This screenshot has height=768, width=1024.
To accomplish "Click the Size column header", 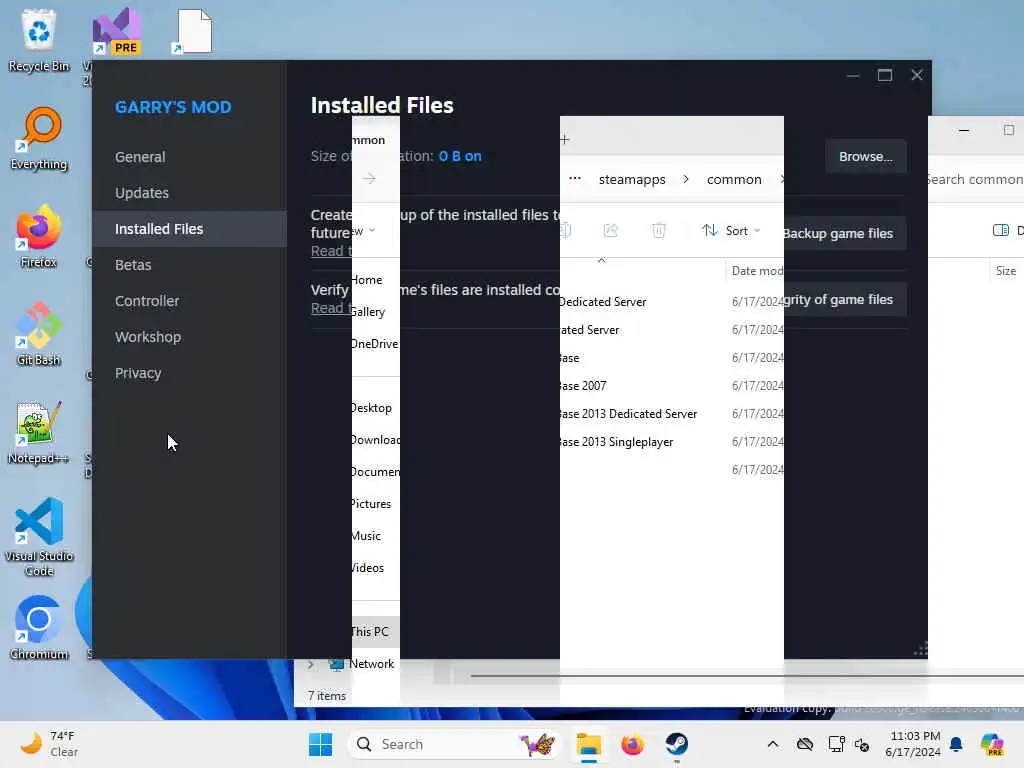I will 1006,270.
